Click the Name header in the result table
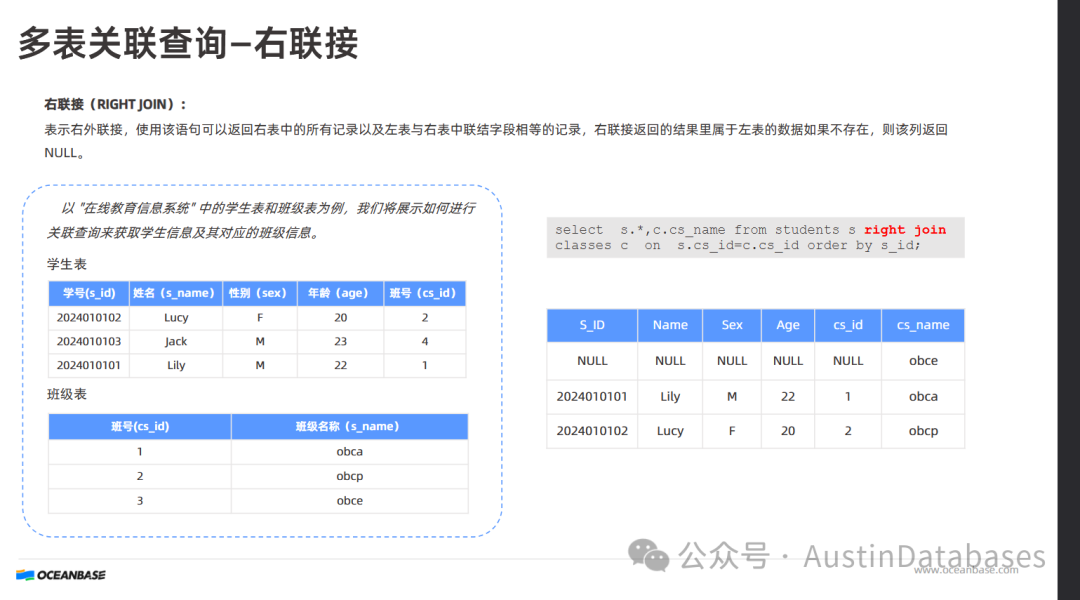 tap(670, 325)
